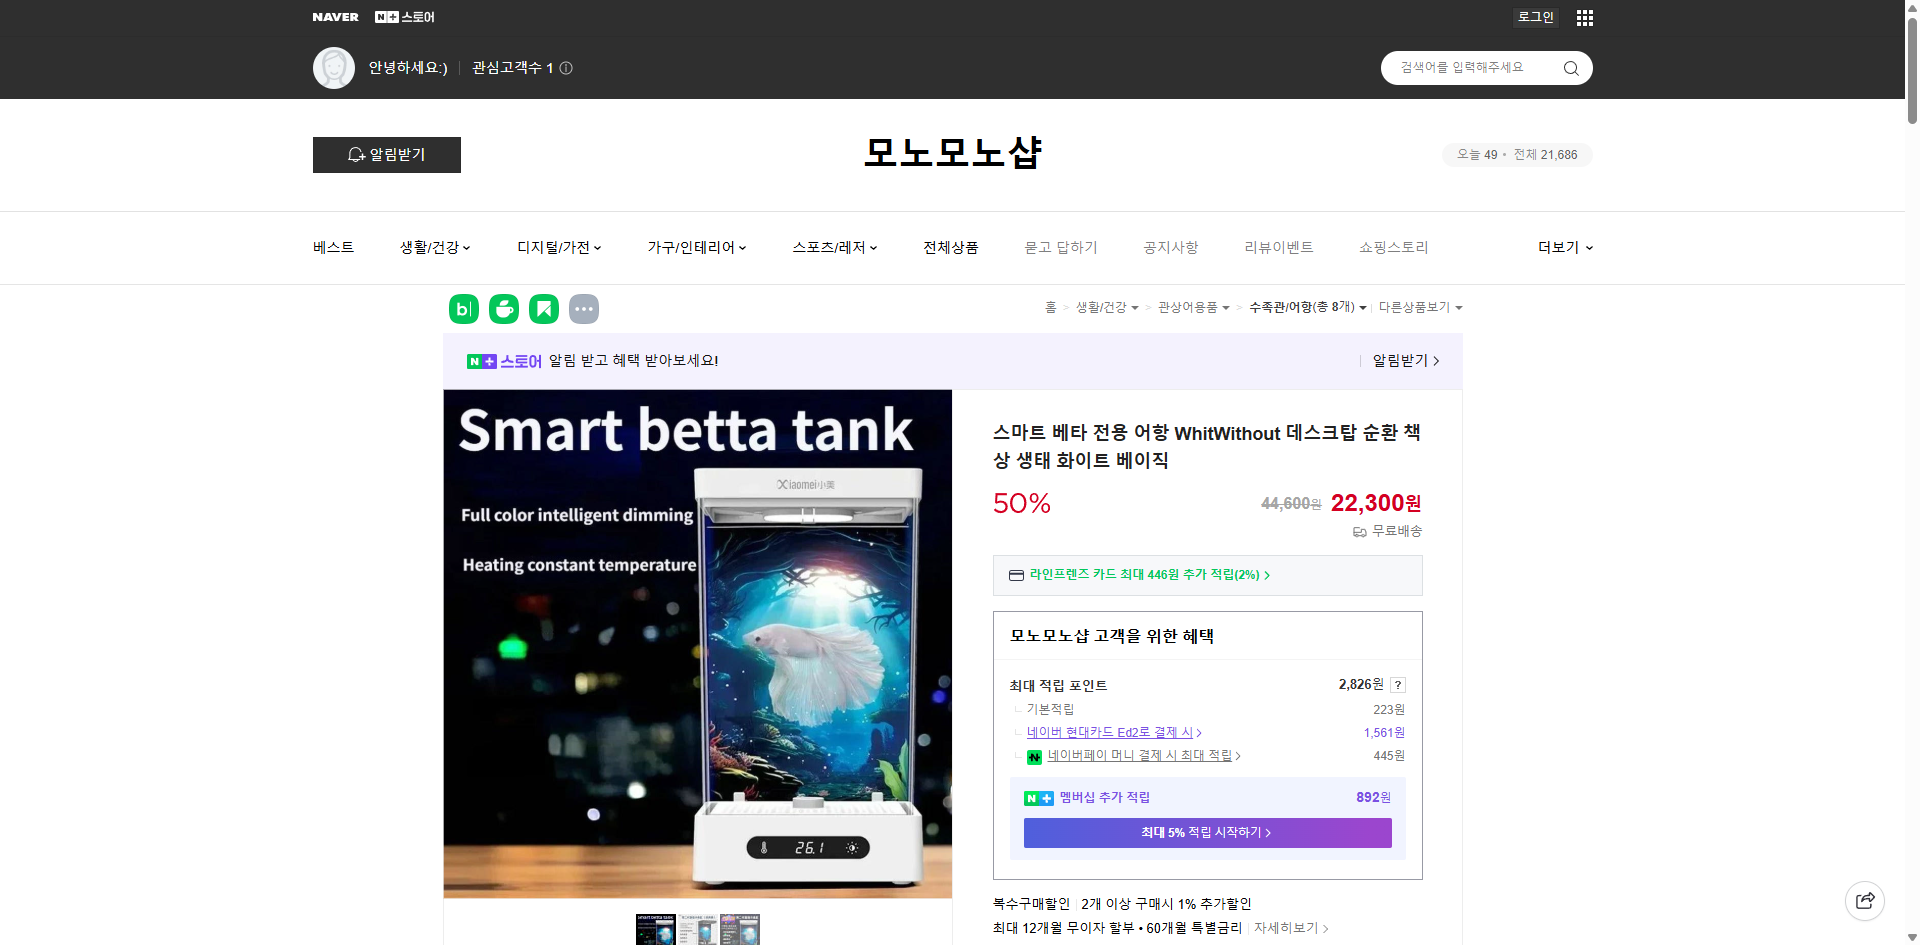The image size is (1920, 945).
Task: Open the 네이버 현대카드 Ed2 payment link
Action: tap(1112, 732)
